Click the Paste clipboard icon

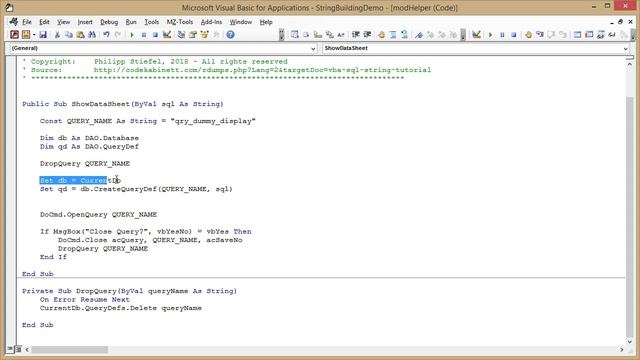(x=80, y=35)
